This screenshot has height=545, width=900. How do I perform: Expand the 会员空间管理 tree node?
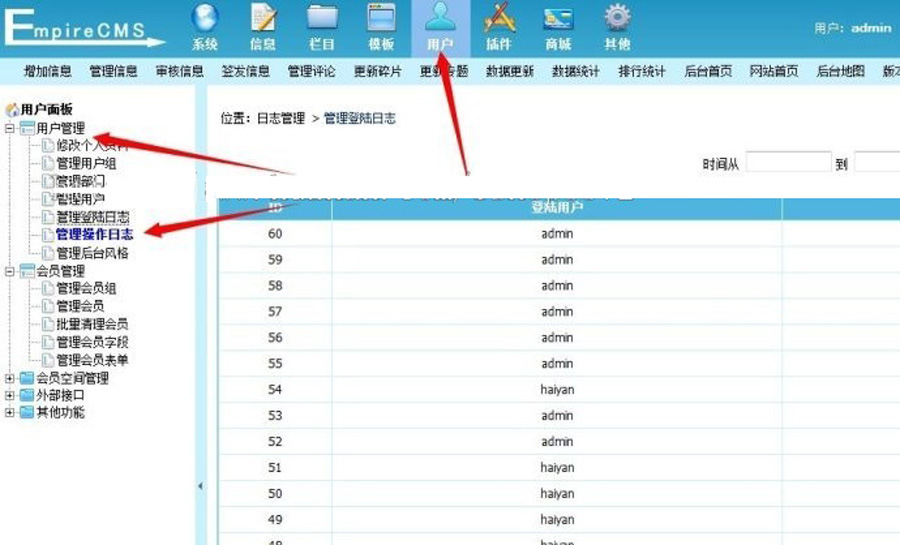(10, 379)
